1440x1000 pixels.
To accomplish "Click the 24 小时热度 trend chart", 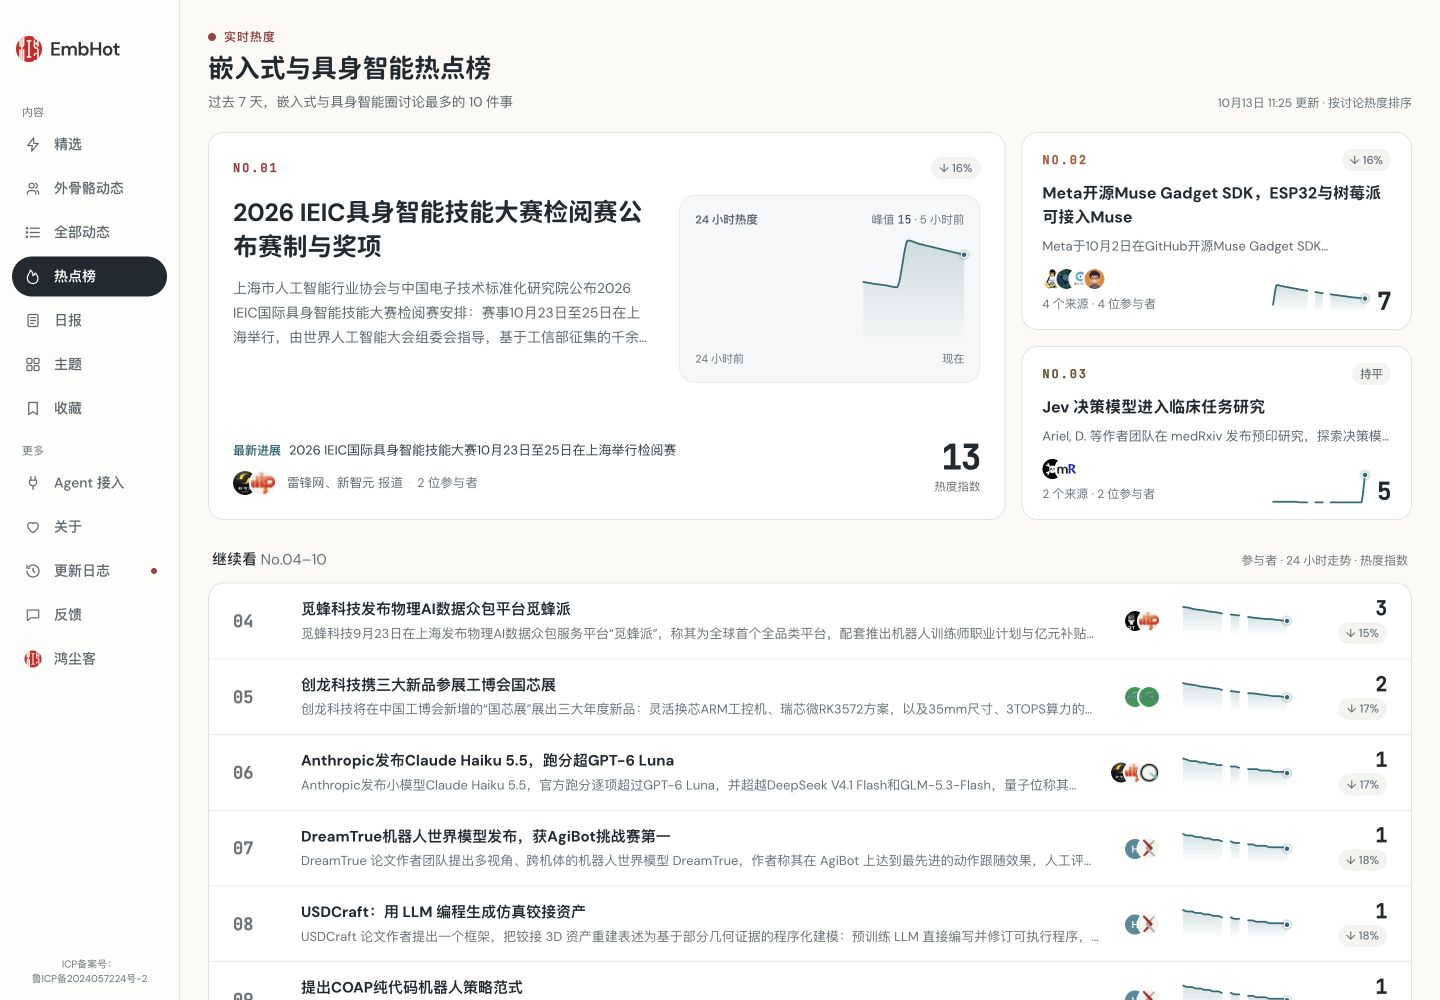I will pos(830,289).
